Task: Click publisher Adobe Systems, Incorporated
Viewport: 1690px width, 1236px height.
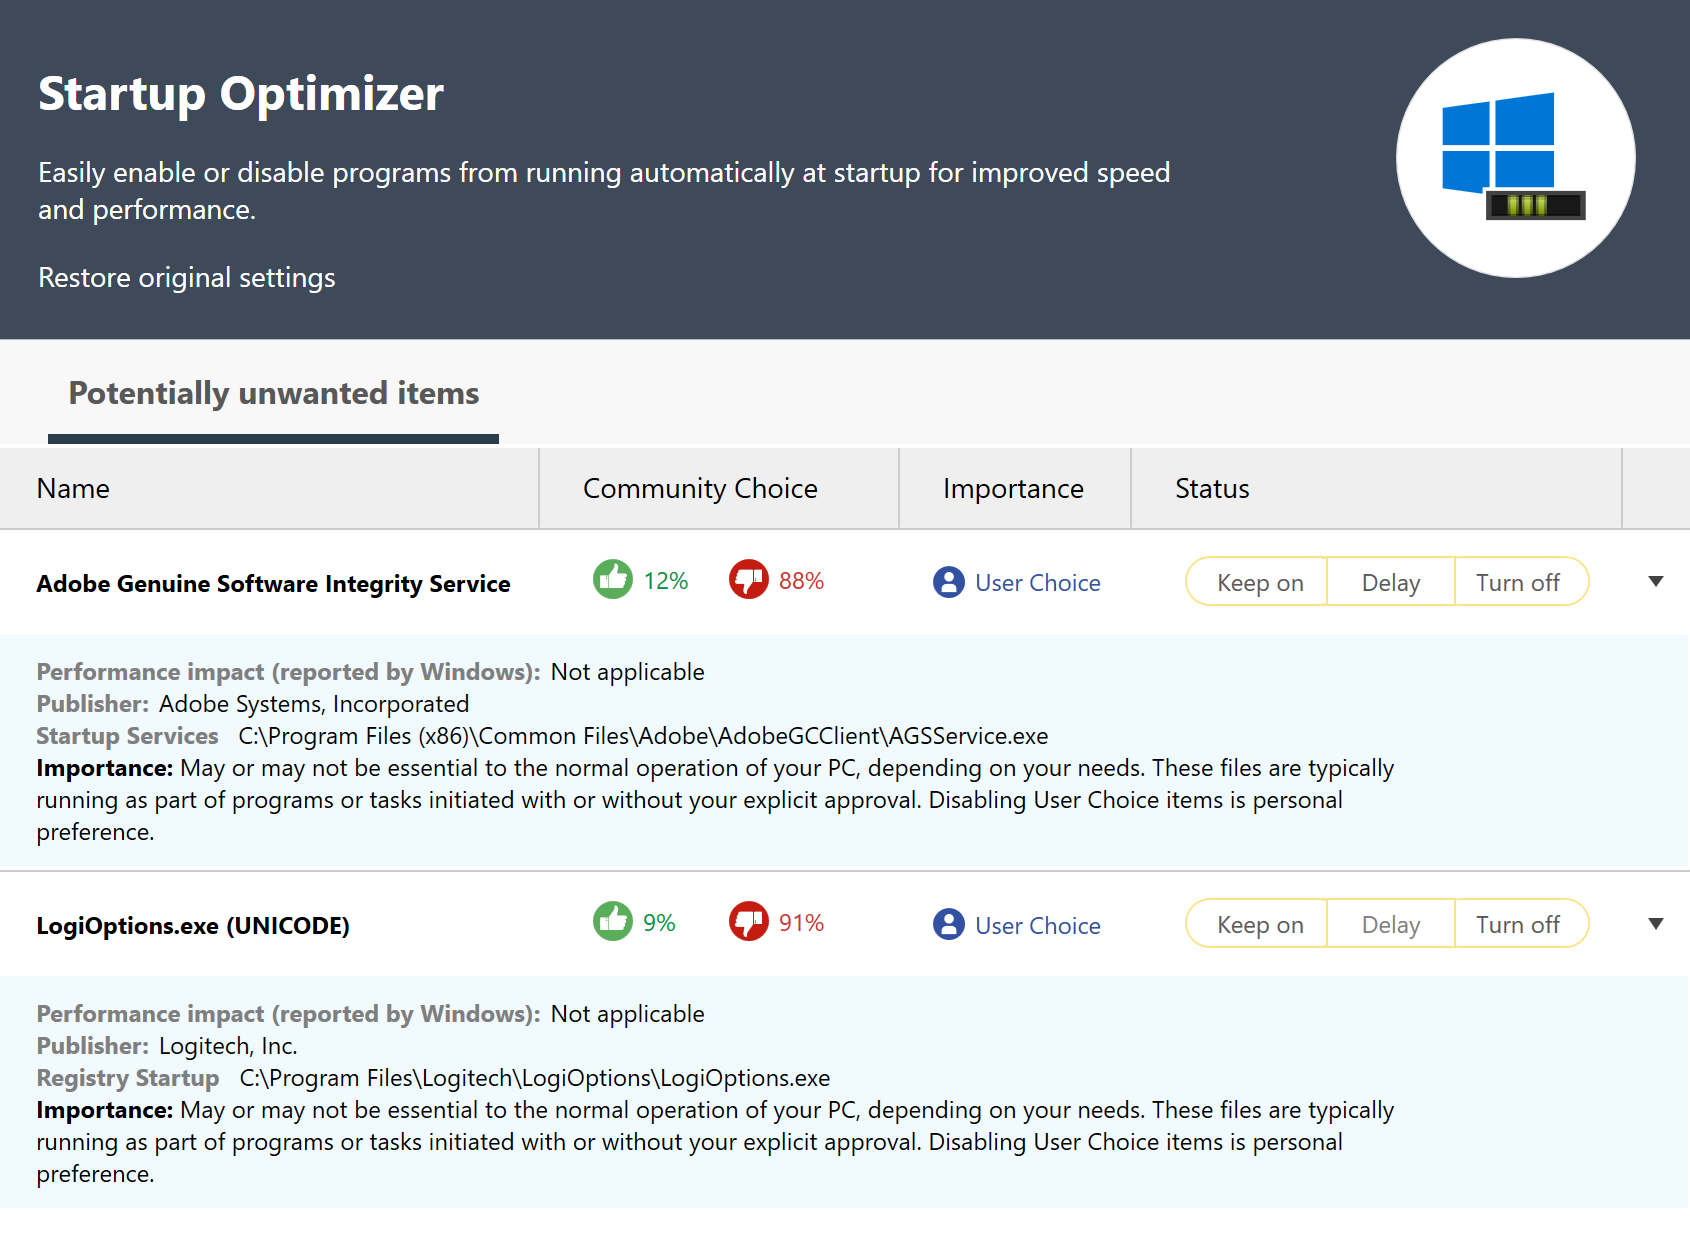Action: point(314,704)
